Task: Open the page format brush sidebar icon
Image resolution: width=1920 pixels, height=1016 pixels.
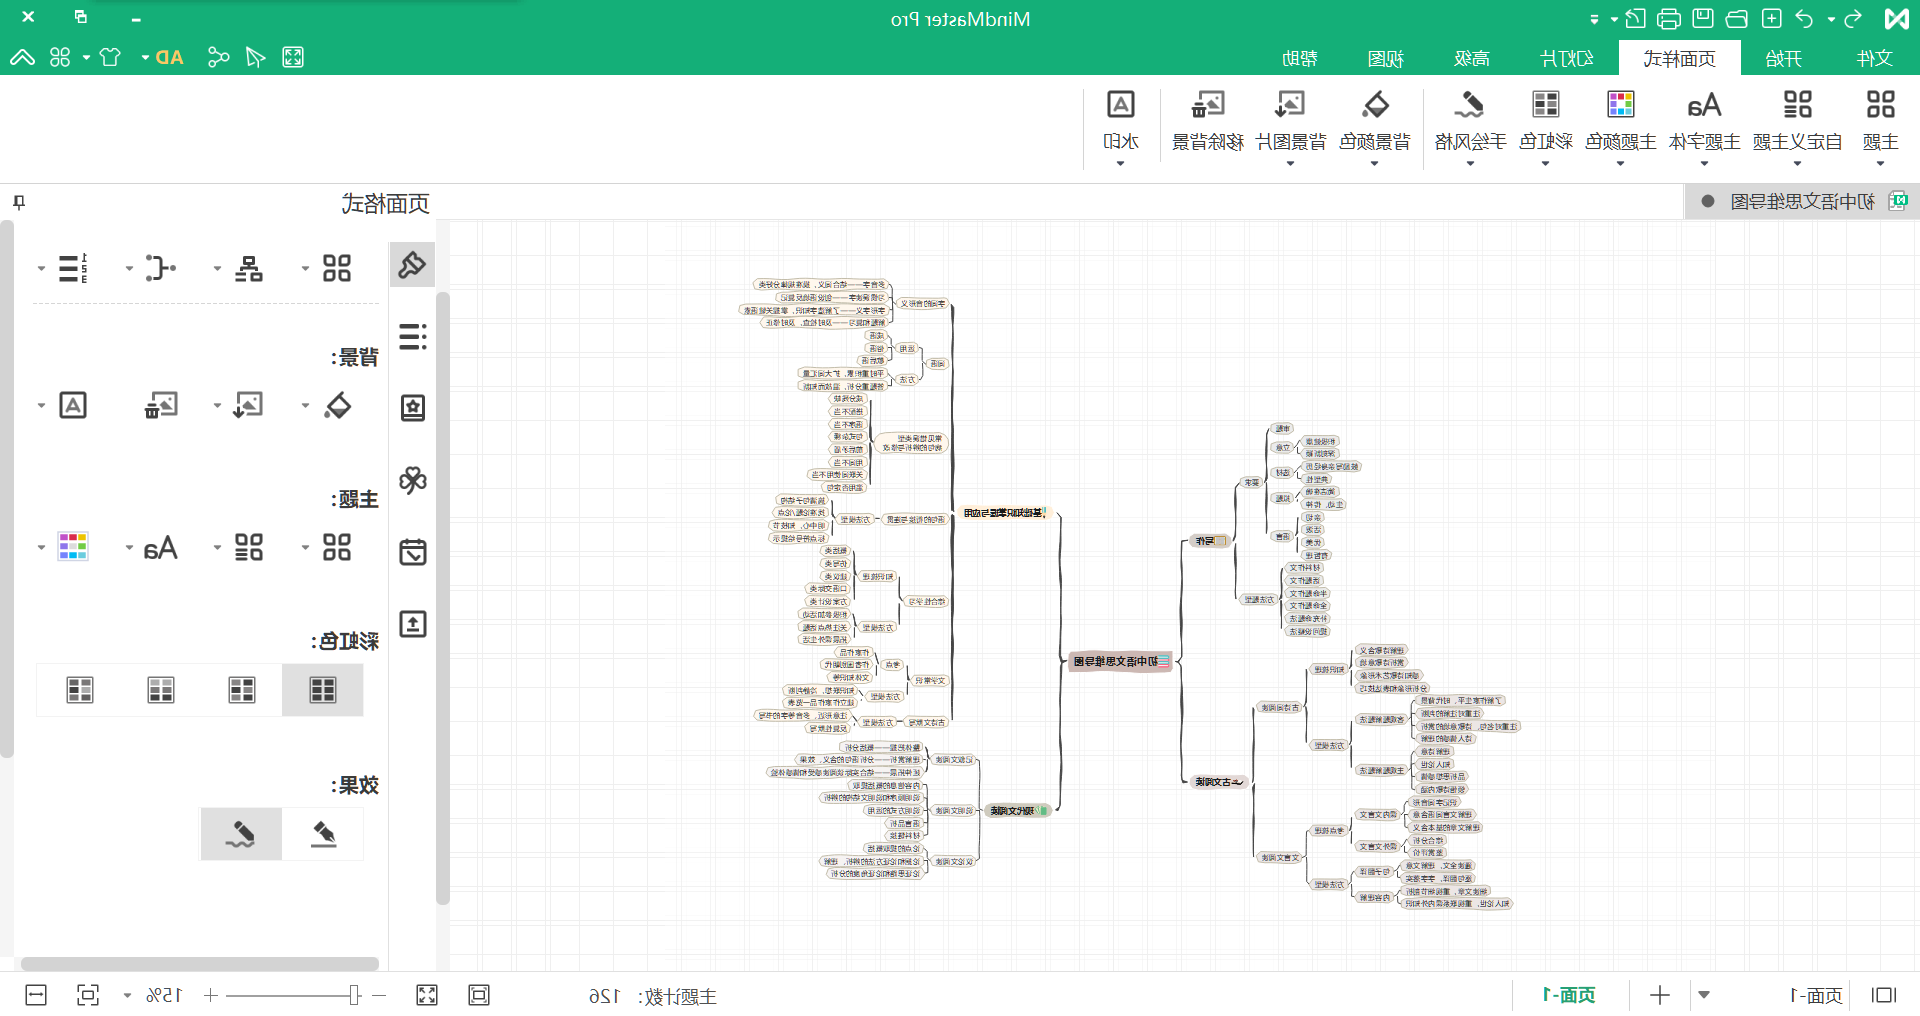Action: point(412,265)
